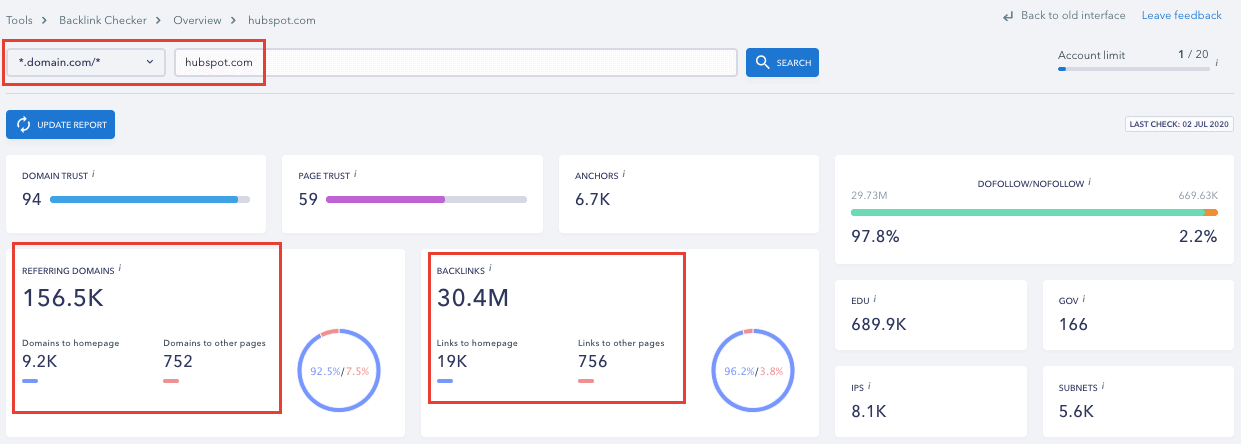Screen dimensions: 1241x444
Task: Click the Anchors info icon
Action: click(x=625, y=174)
